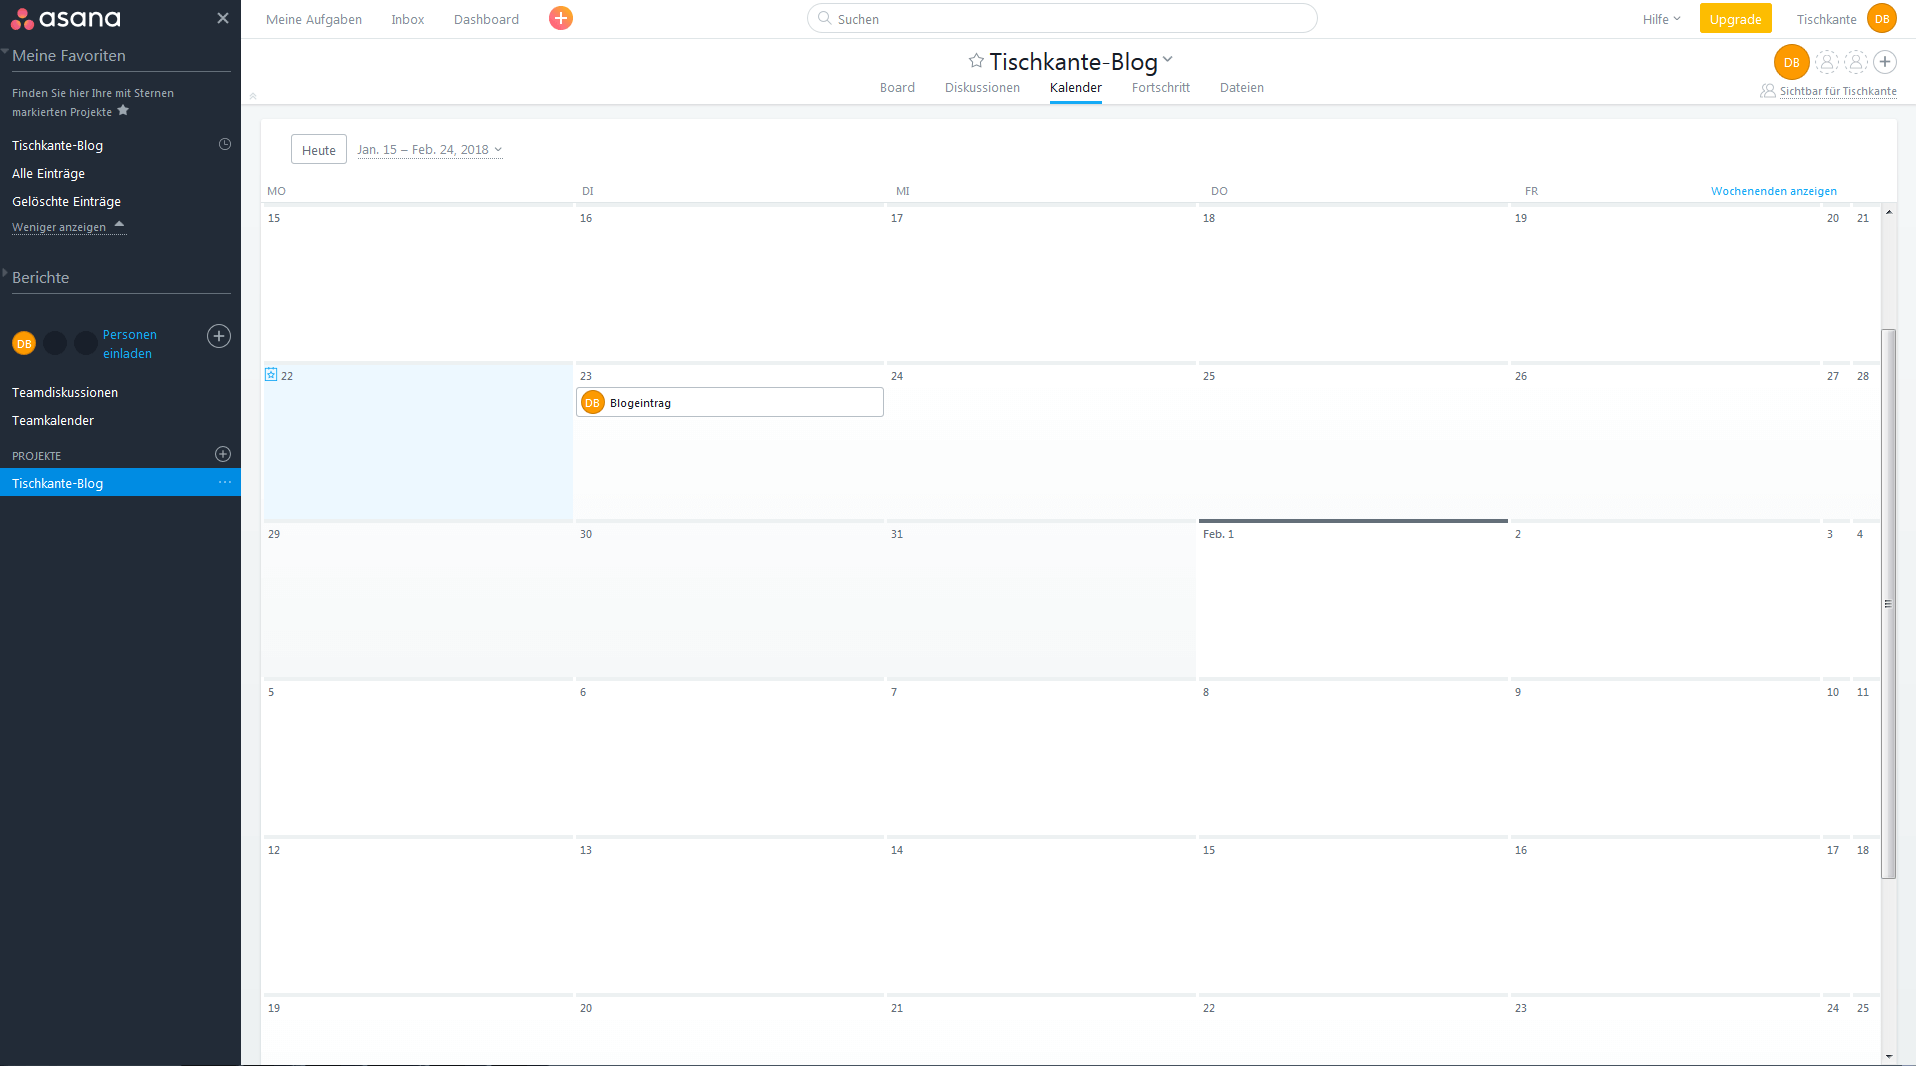Click the DB team member avatar in the sidebar
1916x1066 pixels.
tap(24, 343)
